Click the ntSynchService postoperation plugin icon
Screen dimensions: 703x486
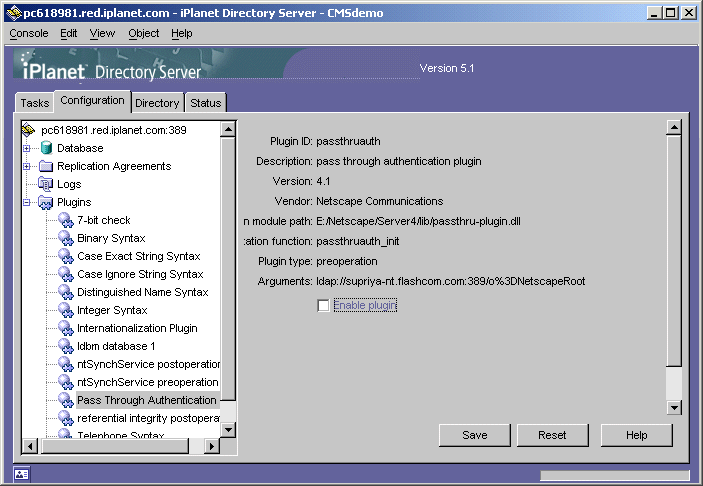(66, 364)
